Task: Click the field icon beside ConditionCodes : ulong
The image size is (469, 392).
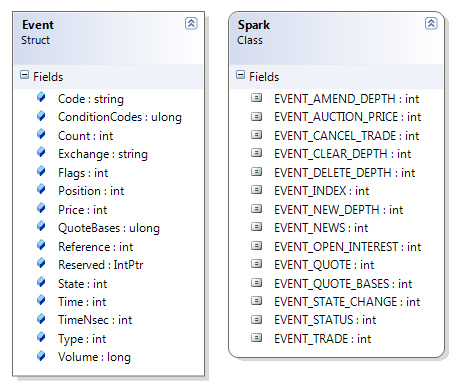Action: (x=41, y=116)
